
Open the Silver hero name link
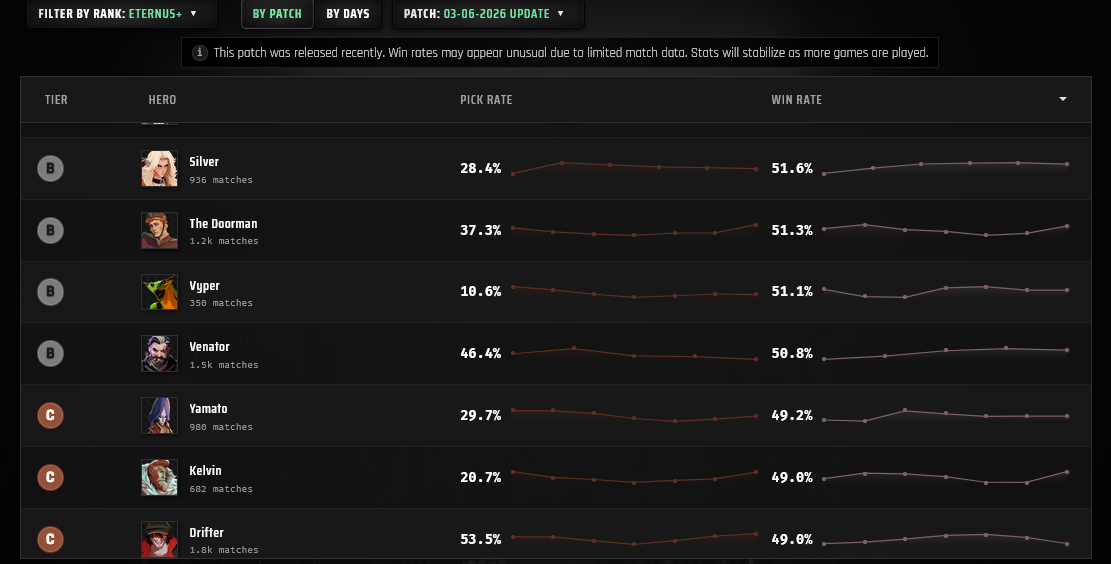coord(204,162)
